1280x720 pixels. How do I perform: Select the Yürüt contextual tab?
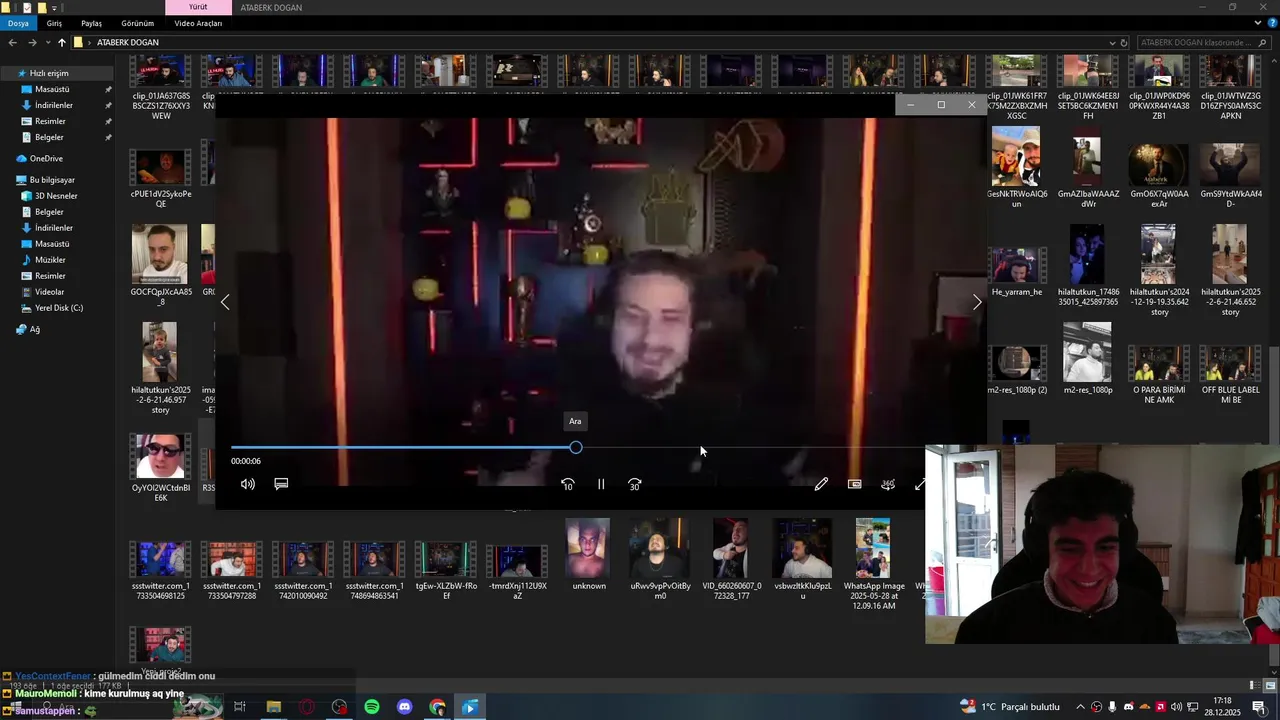click(198, 7)
